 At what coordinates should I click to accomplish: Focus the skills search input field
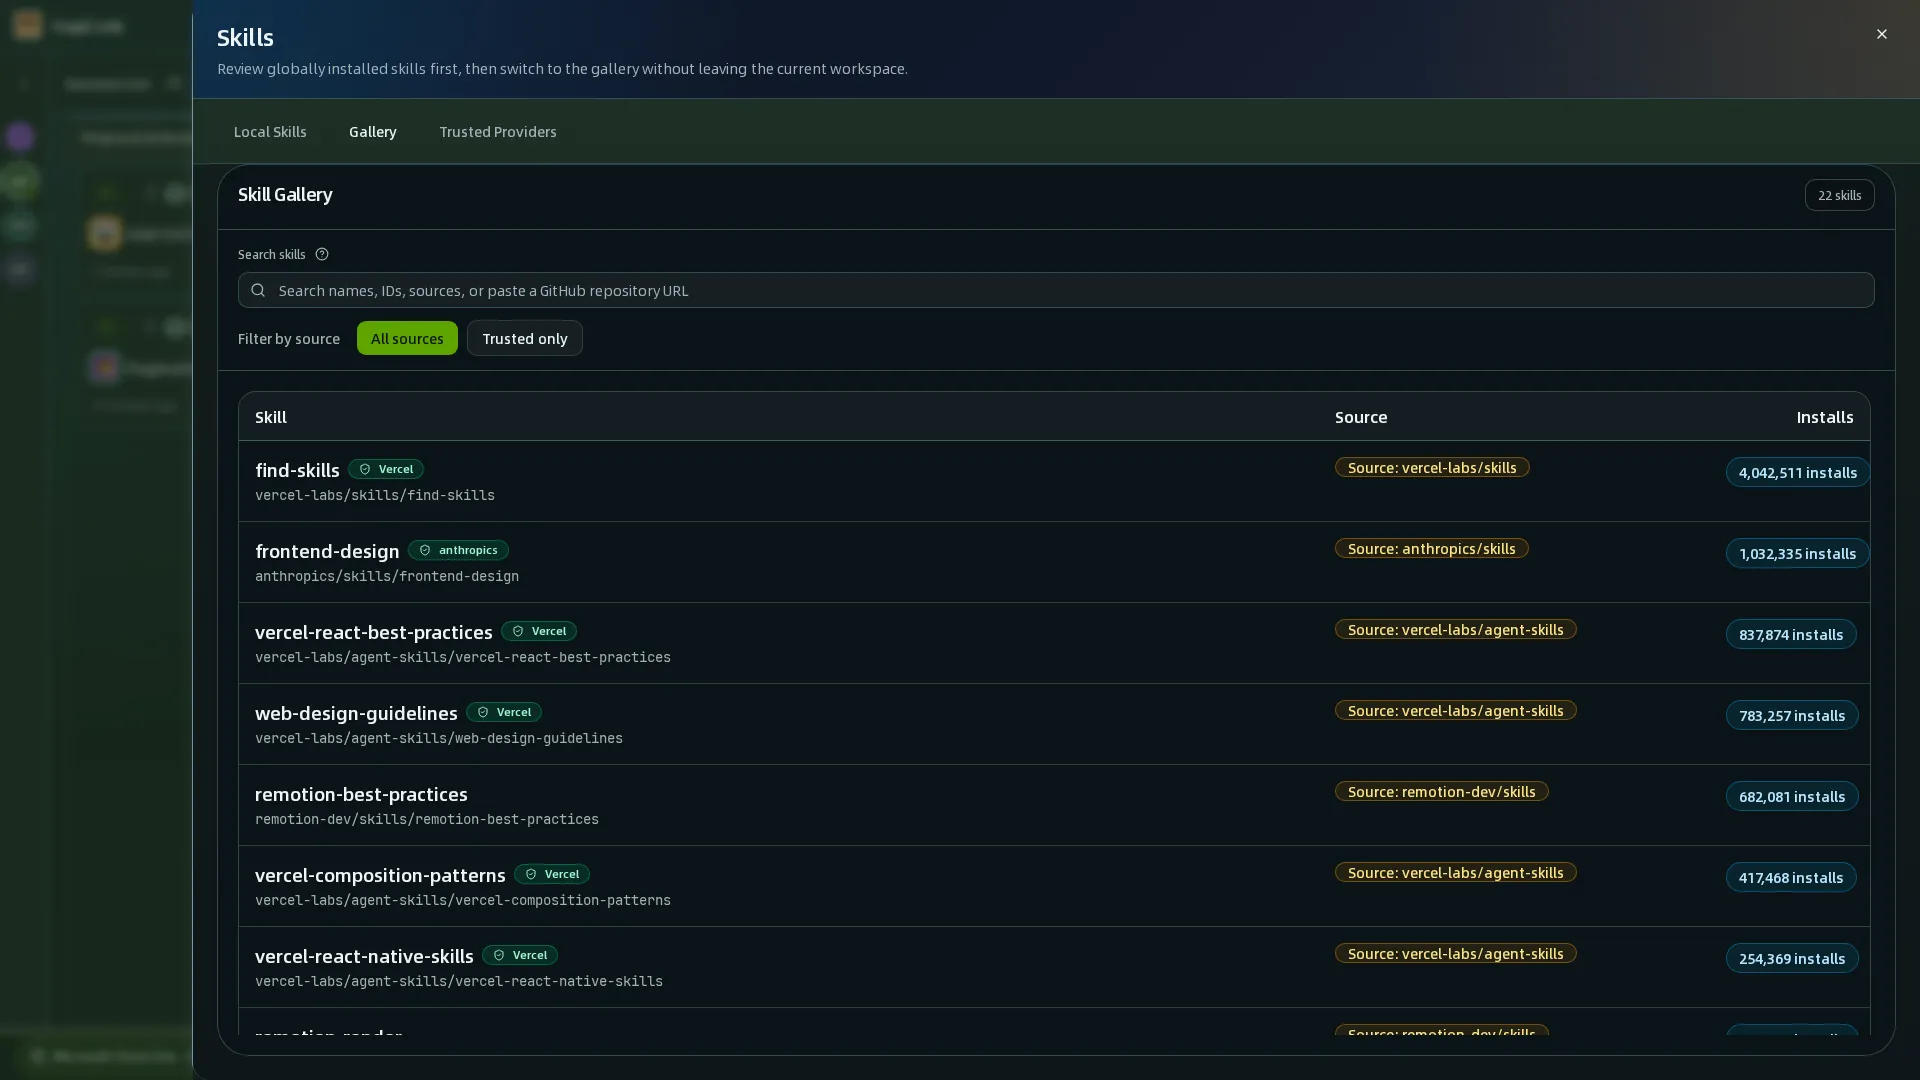[x=1056, y=290]
